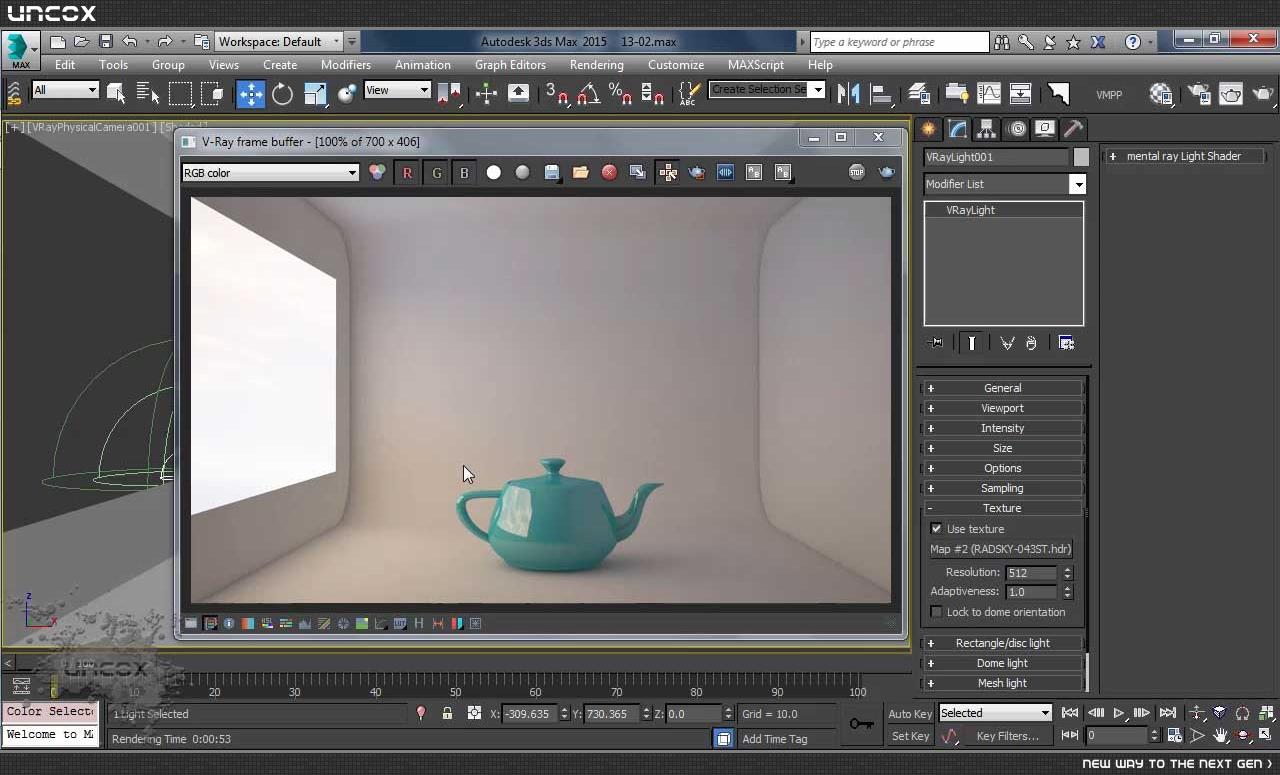Toggle the Auto Key button

(910, 714)
